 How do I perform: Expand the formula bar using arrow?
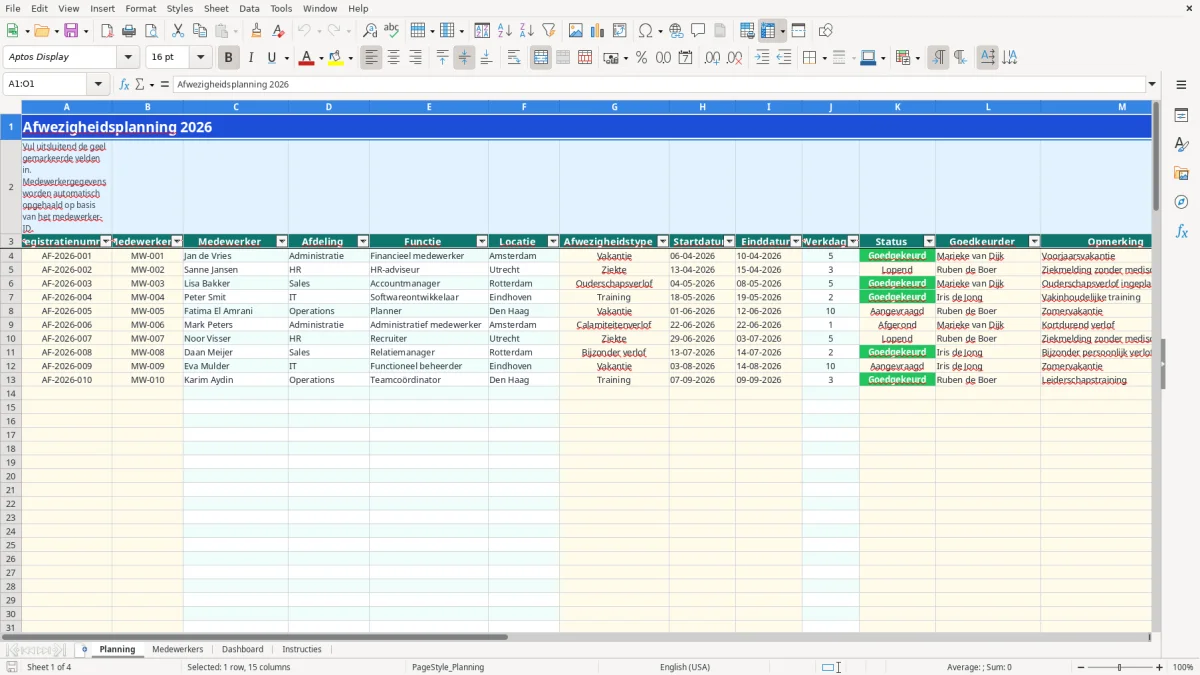(x=1152, y=84)
